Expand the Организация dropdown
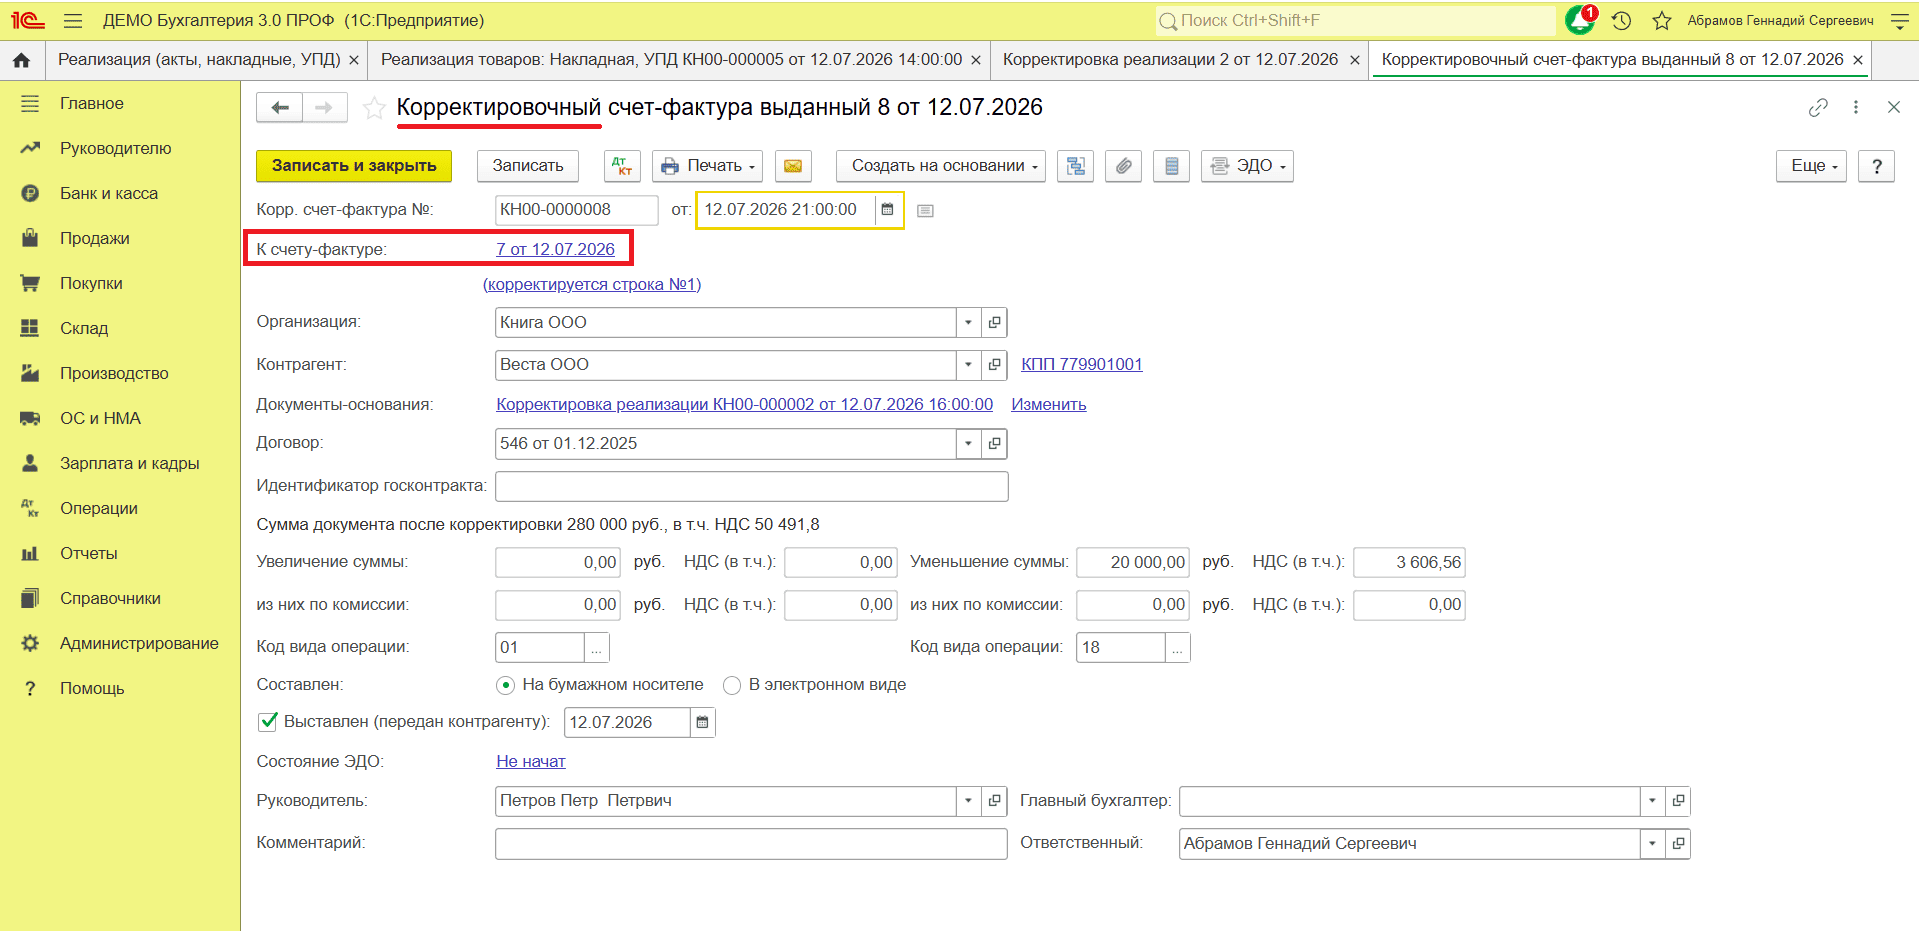 click(968, 322)
